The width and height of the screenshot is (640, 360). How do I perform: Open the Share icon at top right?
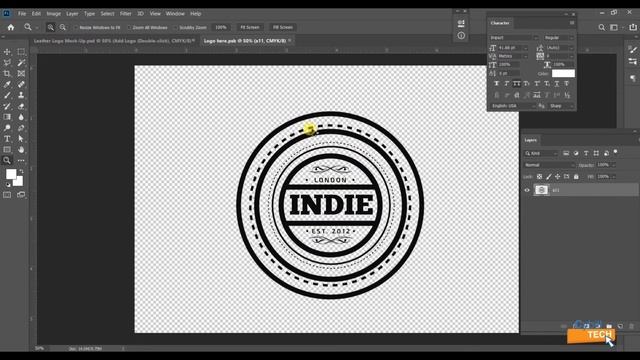coord(633,27)
